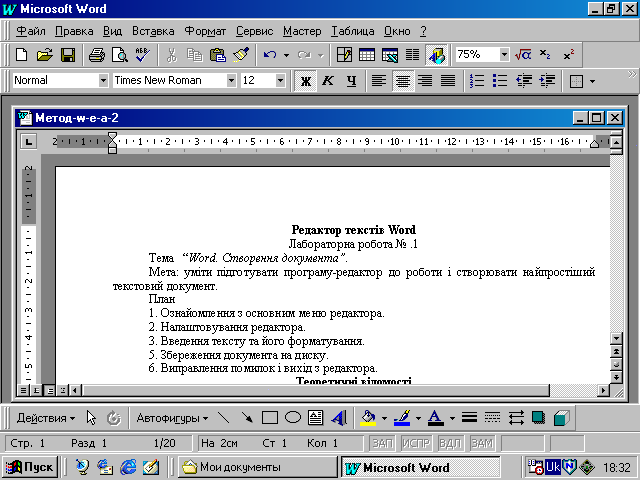Image resolution: width=640 pixels, height=480 pixels.
Task: Justify the paragraph text
Action: pos(448,81)
